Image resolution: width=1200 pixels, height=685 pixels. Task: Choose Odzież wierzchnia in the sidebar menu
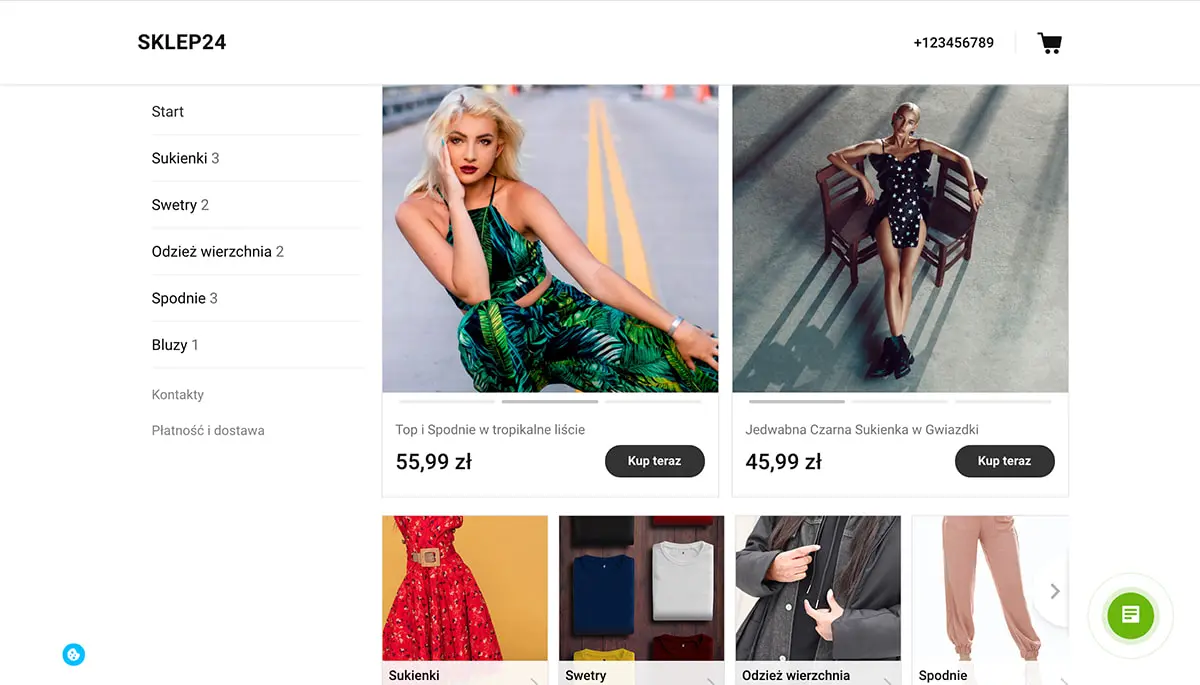212,252
